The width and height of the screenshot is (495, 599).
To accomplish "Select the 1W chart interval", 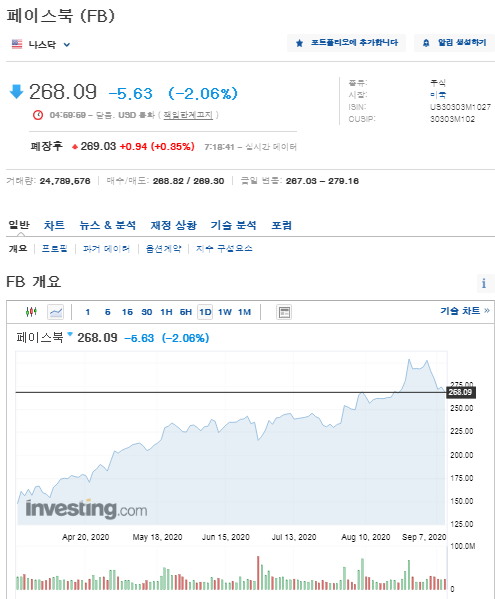I will (x=225, y=312).
